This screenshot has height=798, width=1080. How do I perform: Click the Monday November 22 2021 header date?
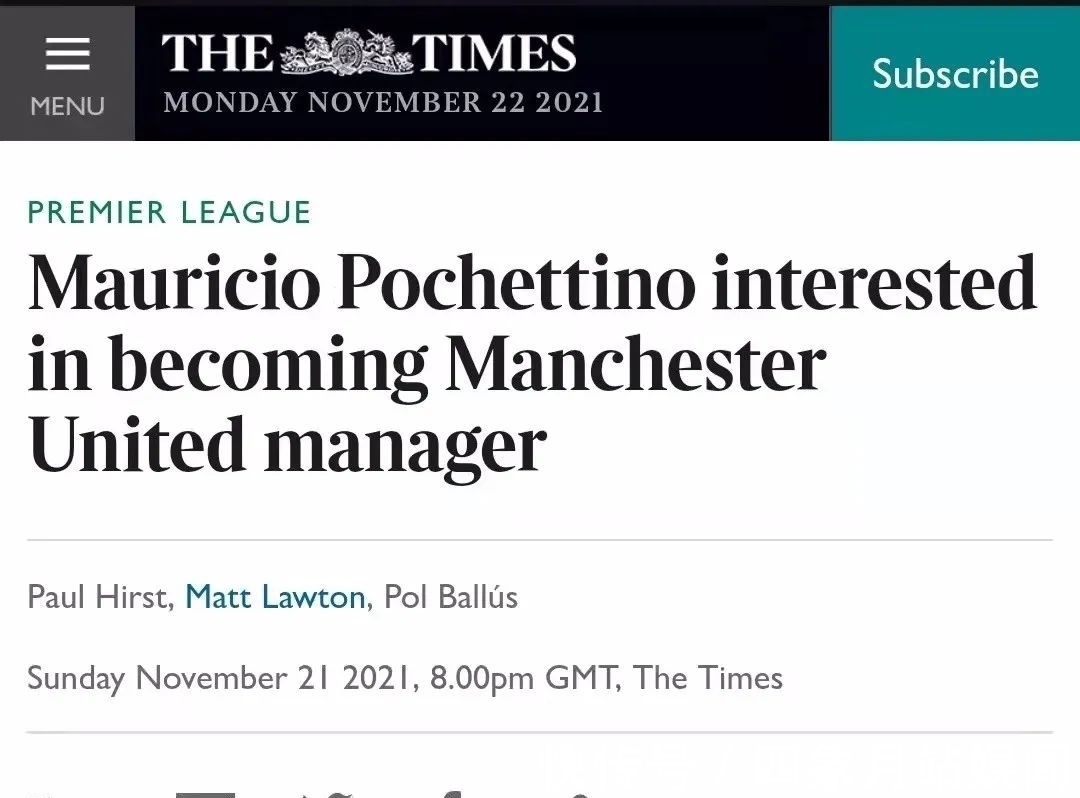pyautogui.click(x=383, y=102)
